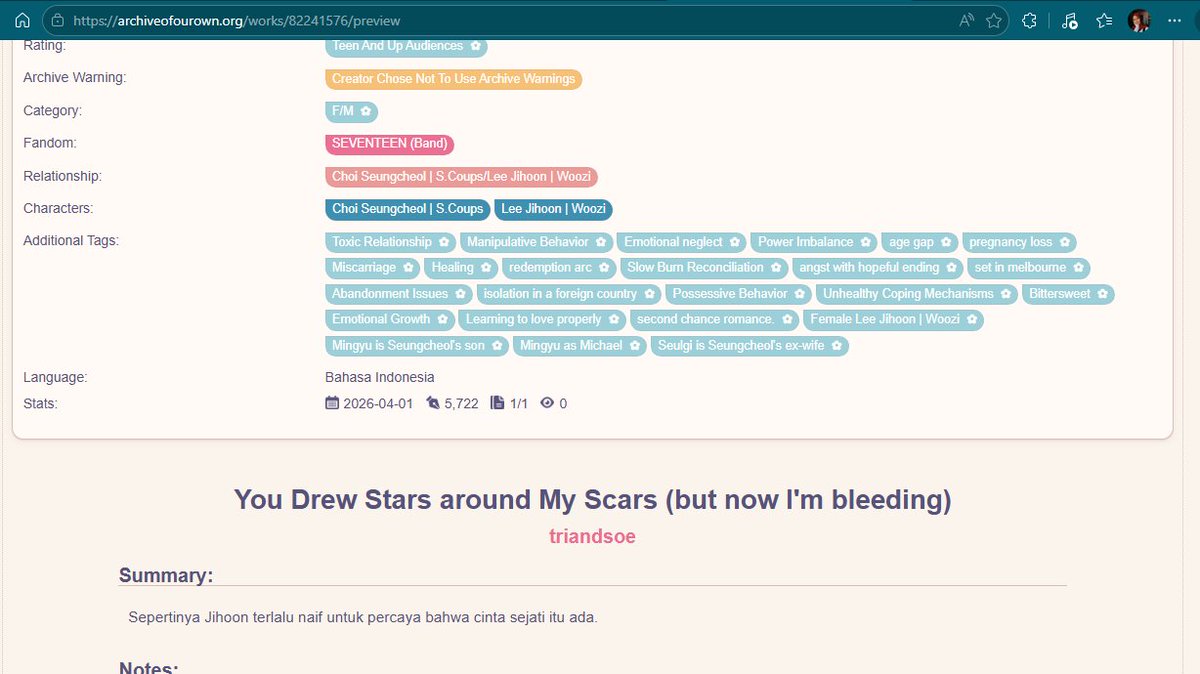This screenshot has width=1200, height=674.
Task: Click the chapters page icon beside 1/1
Action: click(x=497, y=403)
